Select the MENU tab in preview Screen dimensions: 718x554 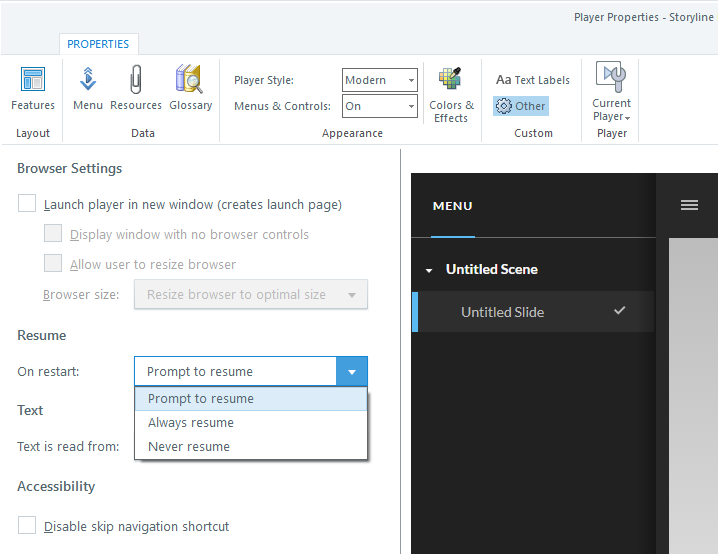(453, 206)
